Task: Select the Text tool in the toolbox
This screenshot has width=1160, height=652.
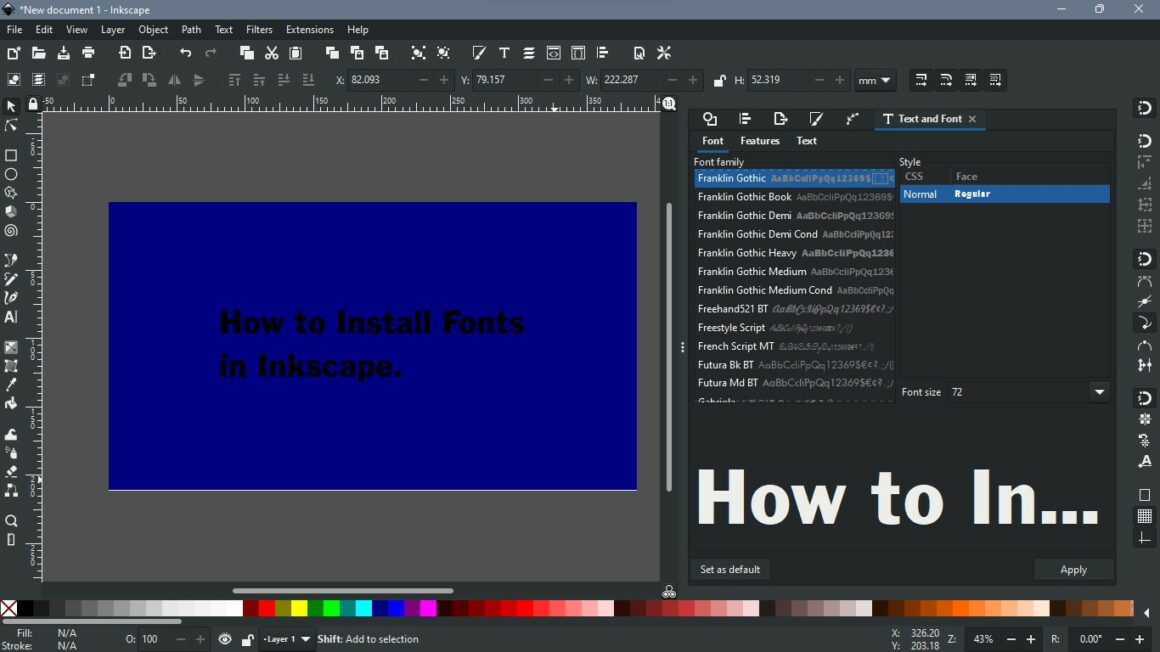Action: pyautogui.click(x=12, y=316)
